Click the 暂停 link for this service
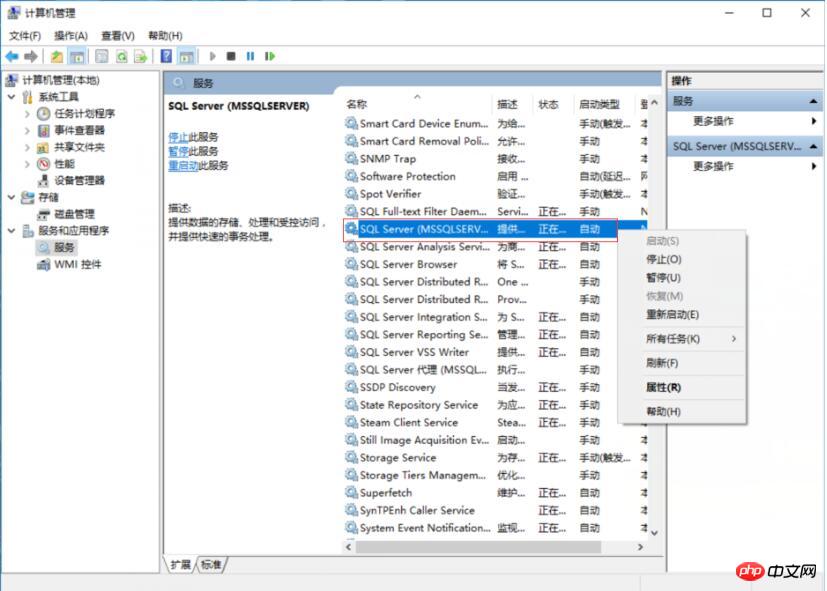Viewport: 827px width, 591px height. click(x=178, y=151)
